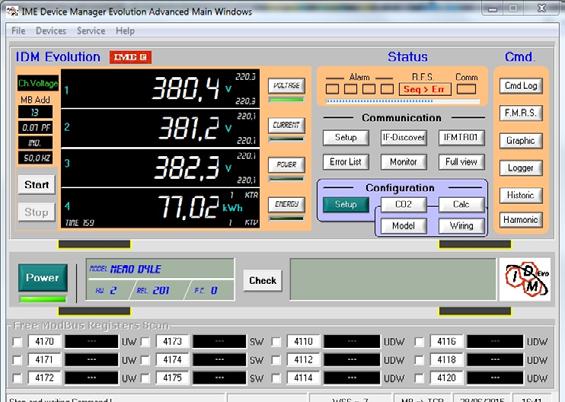
Task: Click the 0.07 PF readout
Action: [35, 128]
